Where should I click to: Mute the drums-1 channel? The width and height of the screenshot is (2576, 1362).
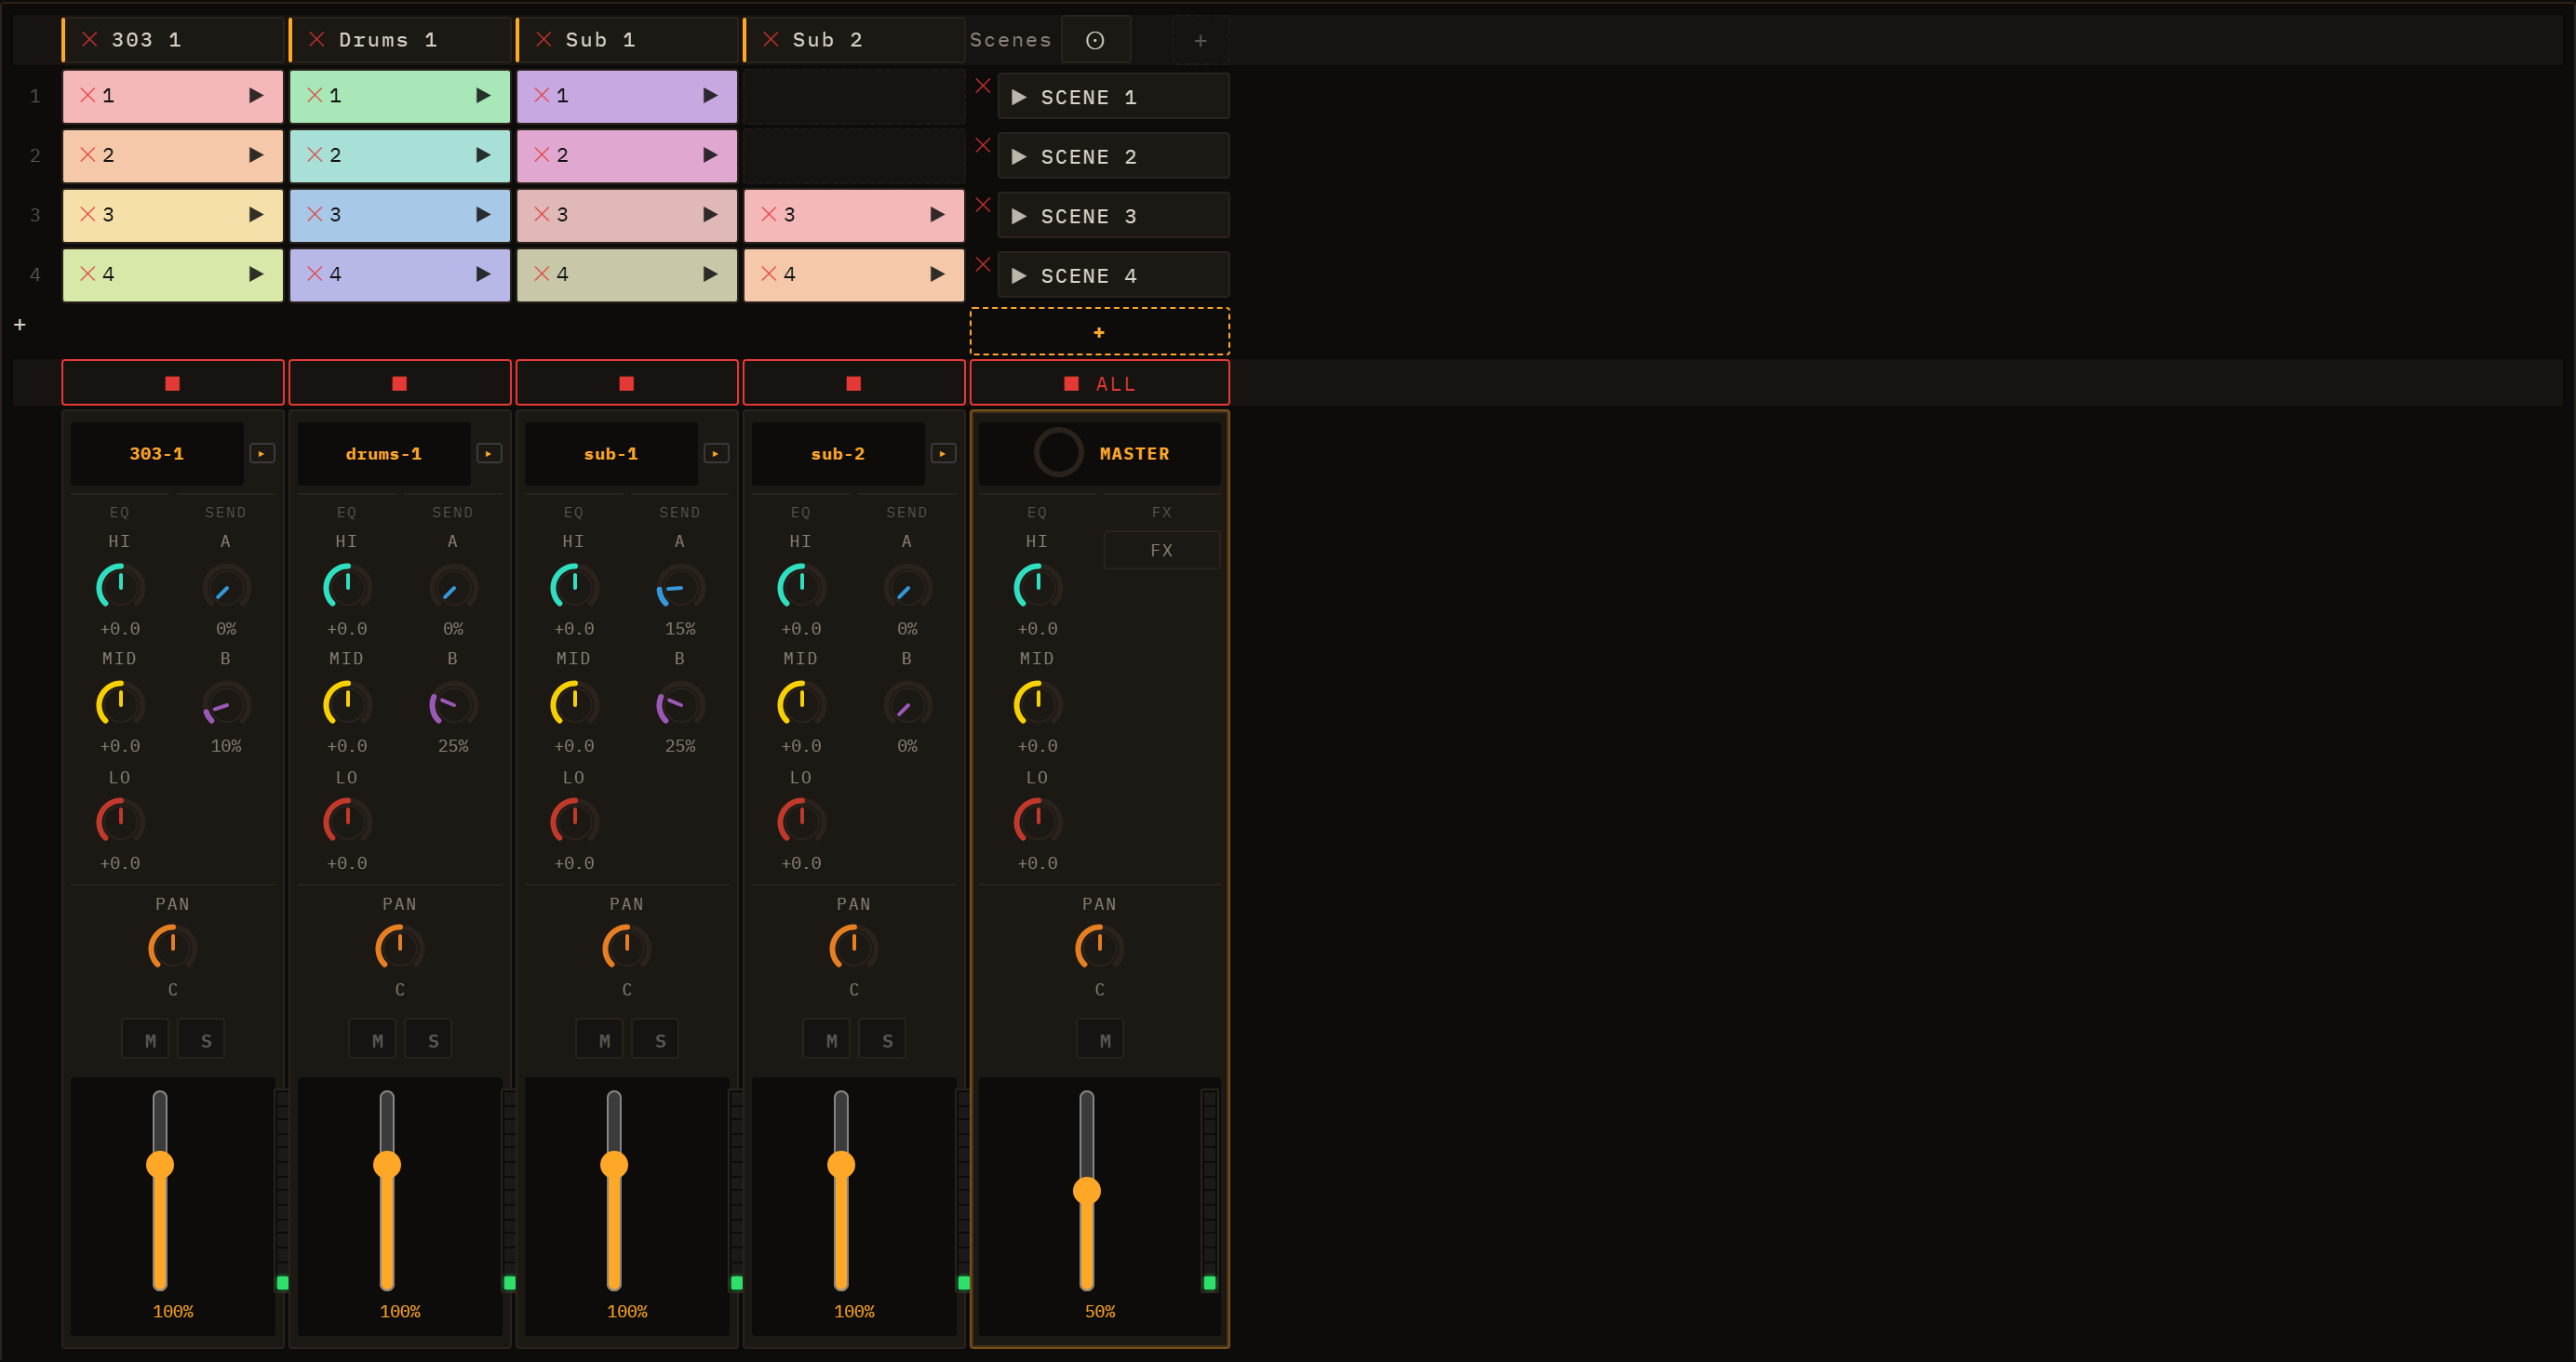(x=373, y=1040)
